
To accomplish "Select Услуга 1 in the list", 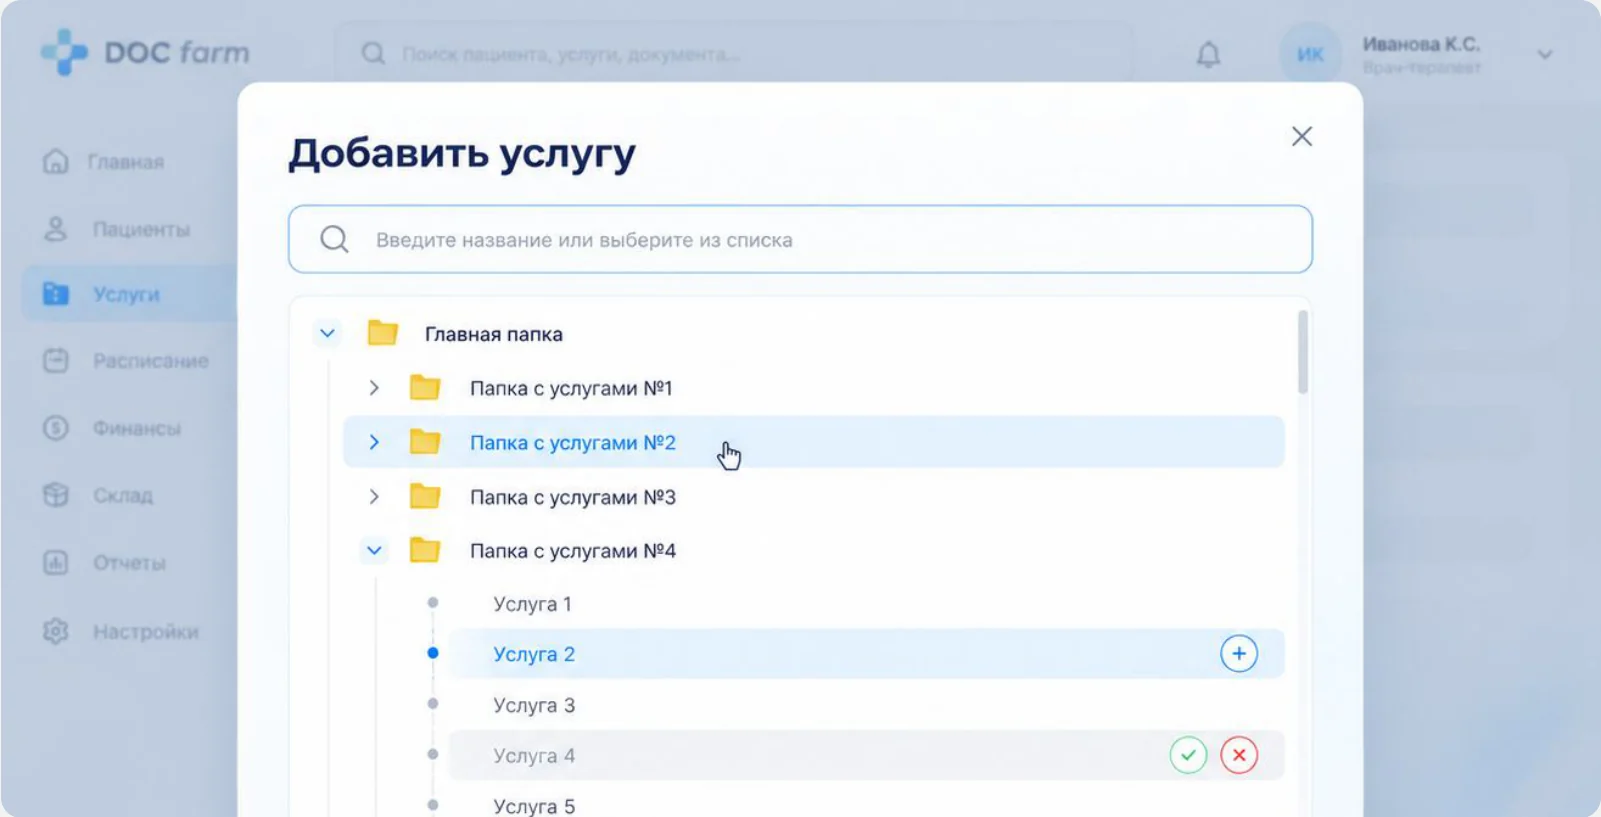I will [532, 604].
